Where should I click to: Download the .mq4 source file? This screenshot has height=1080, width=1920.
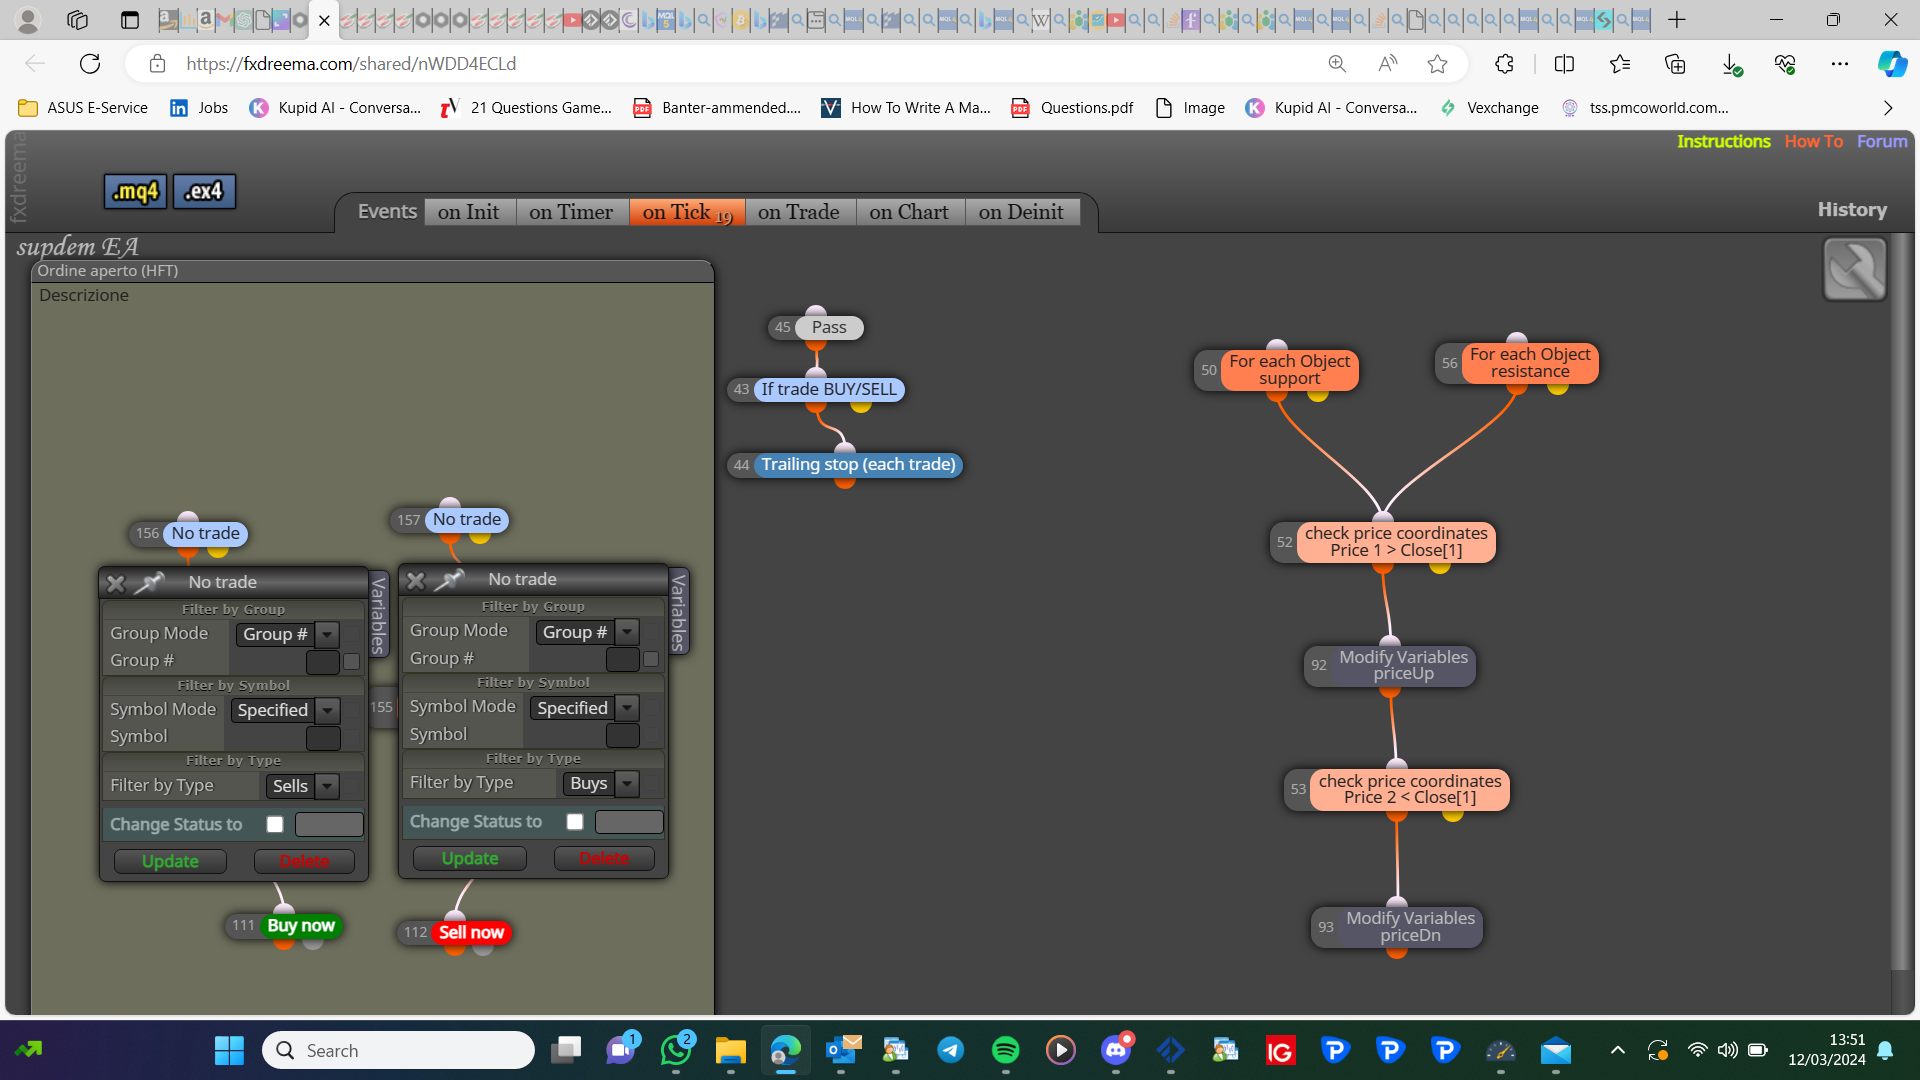(135, 191)
